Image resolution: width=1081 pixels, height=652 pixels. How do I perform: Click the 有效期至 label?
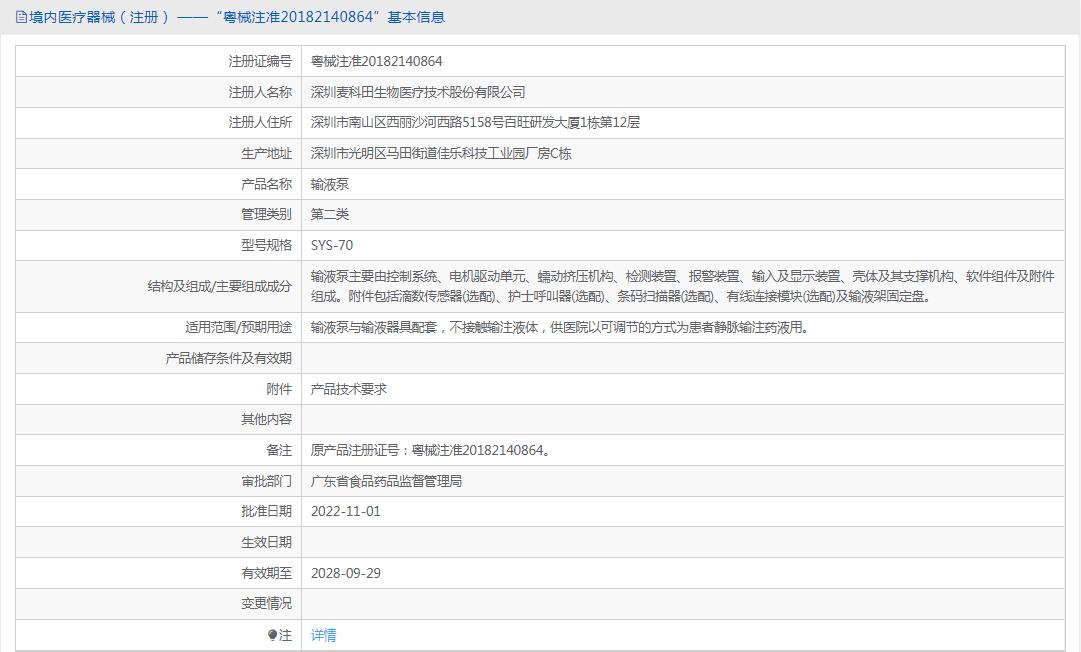(x=266, y=573)
